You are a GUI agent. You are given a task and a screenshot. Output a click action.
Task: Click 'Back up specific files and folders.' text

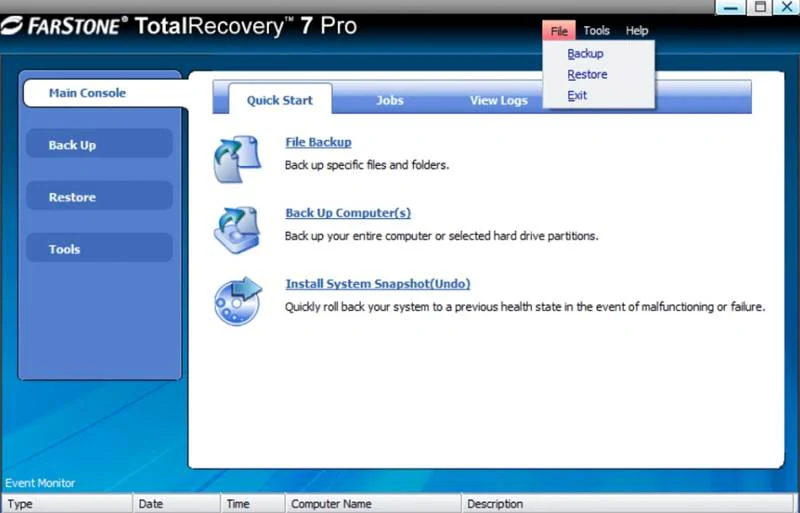(367, 165)
